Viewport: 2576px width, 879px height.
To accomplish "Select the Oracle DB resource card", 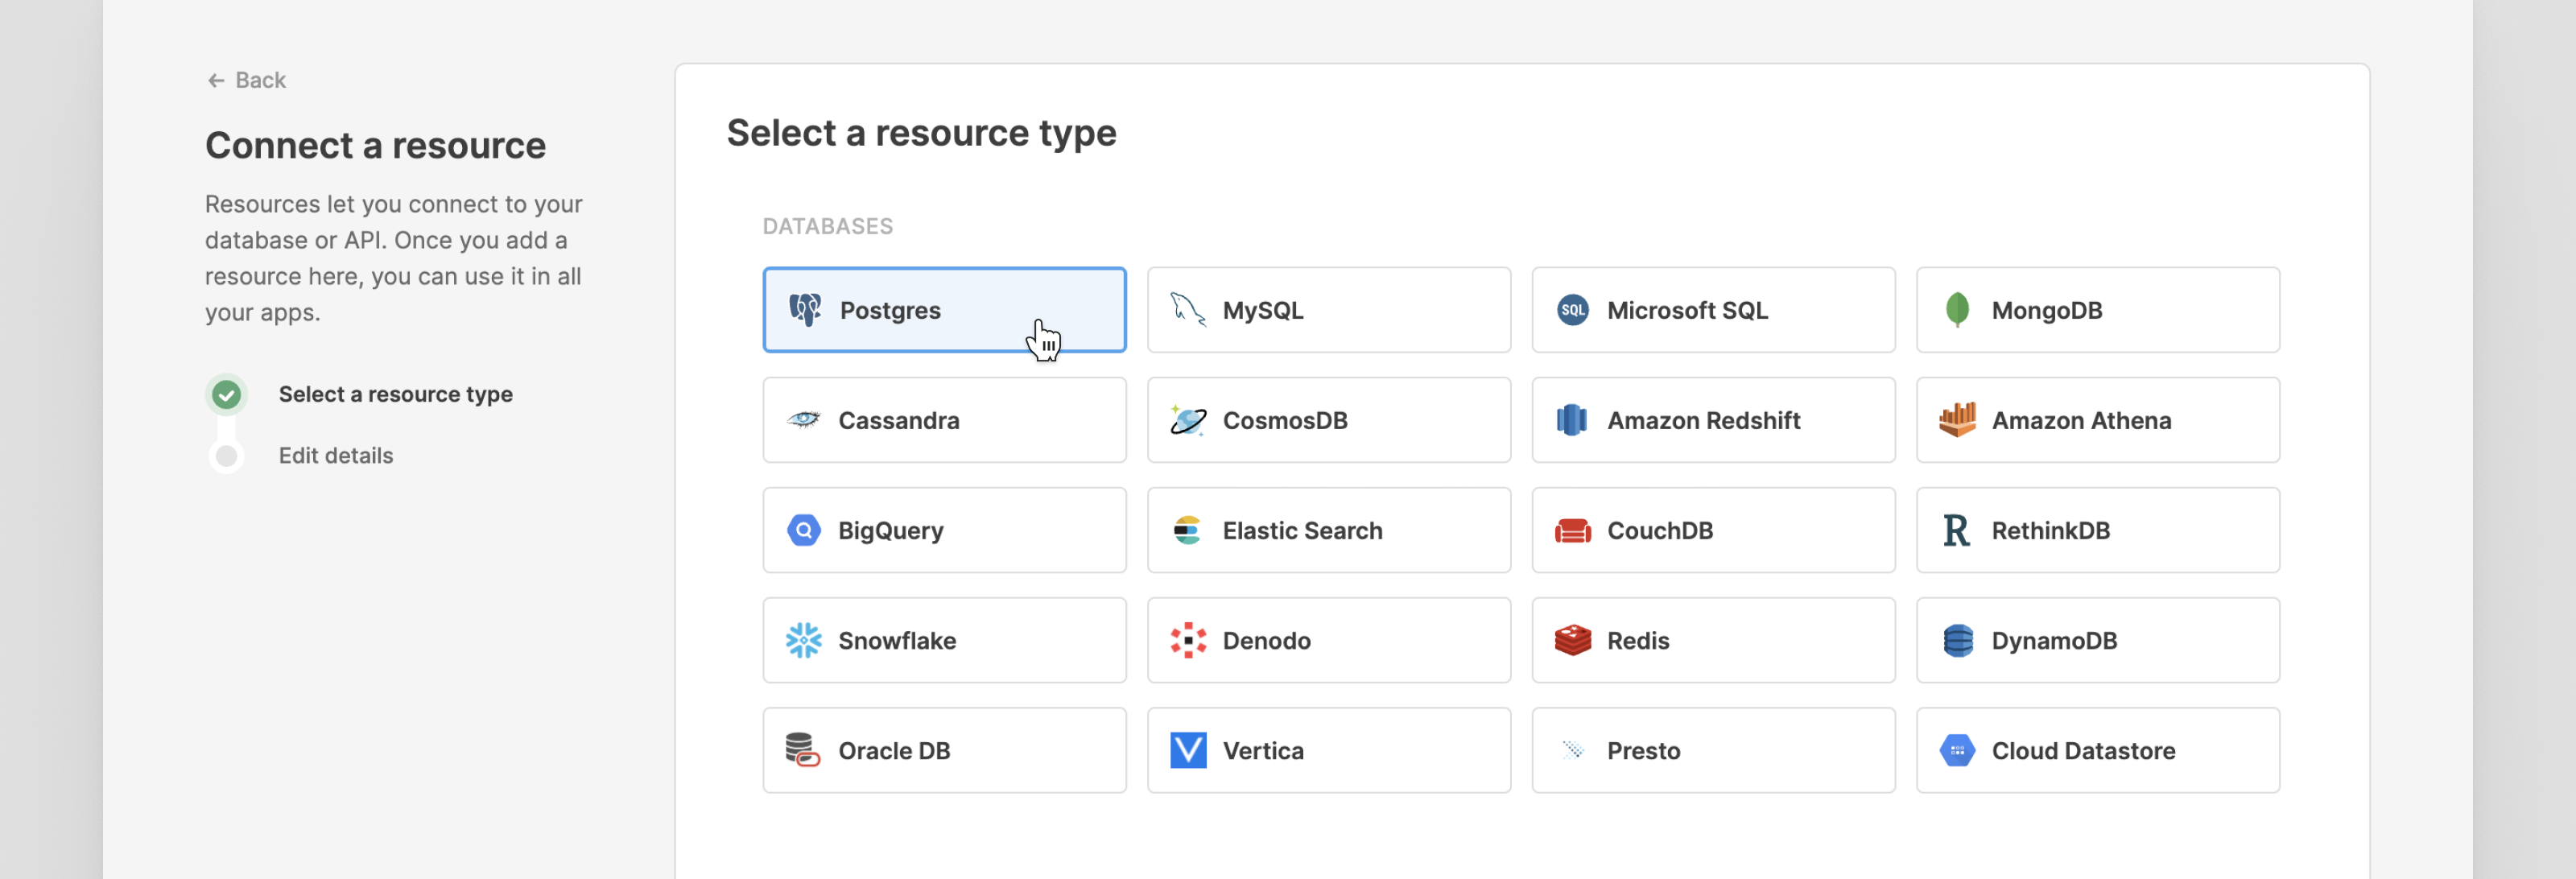I will point(943,750).
